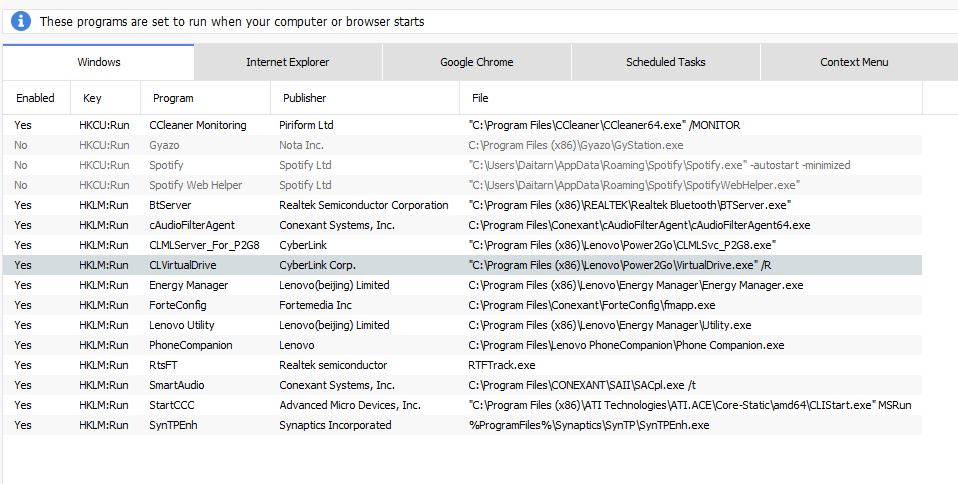Click the SACpl.exe /t file path
Image resolution: width=958 pixels, height=484 pixels.
click(x=582, y=385)
